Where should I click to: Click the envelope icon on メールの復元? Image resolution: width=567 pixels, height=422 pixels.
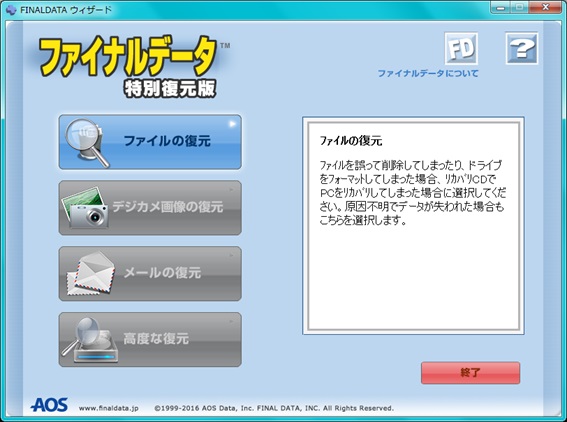(x=91, y=273)
